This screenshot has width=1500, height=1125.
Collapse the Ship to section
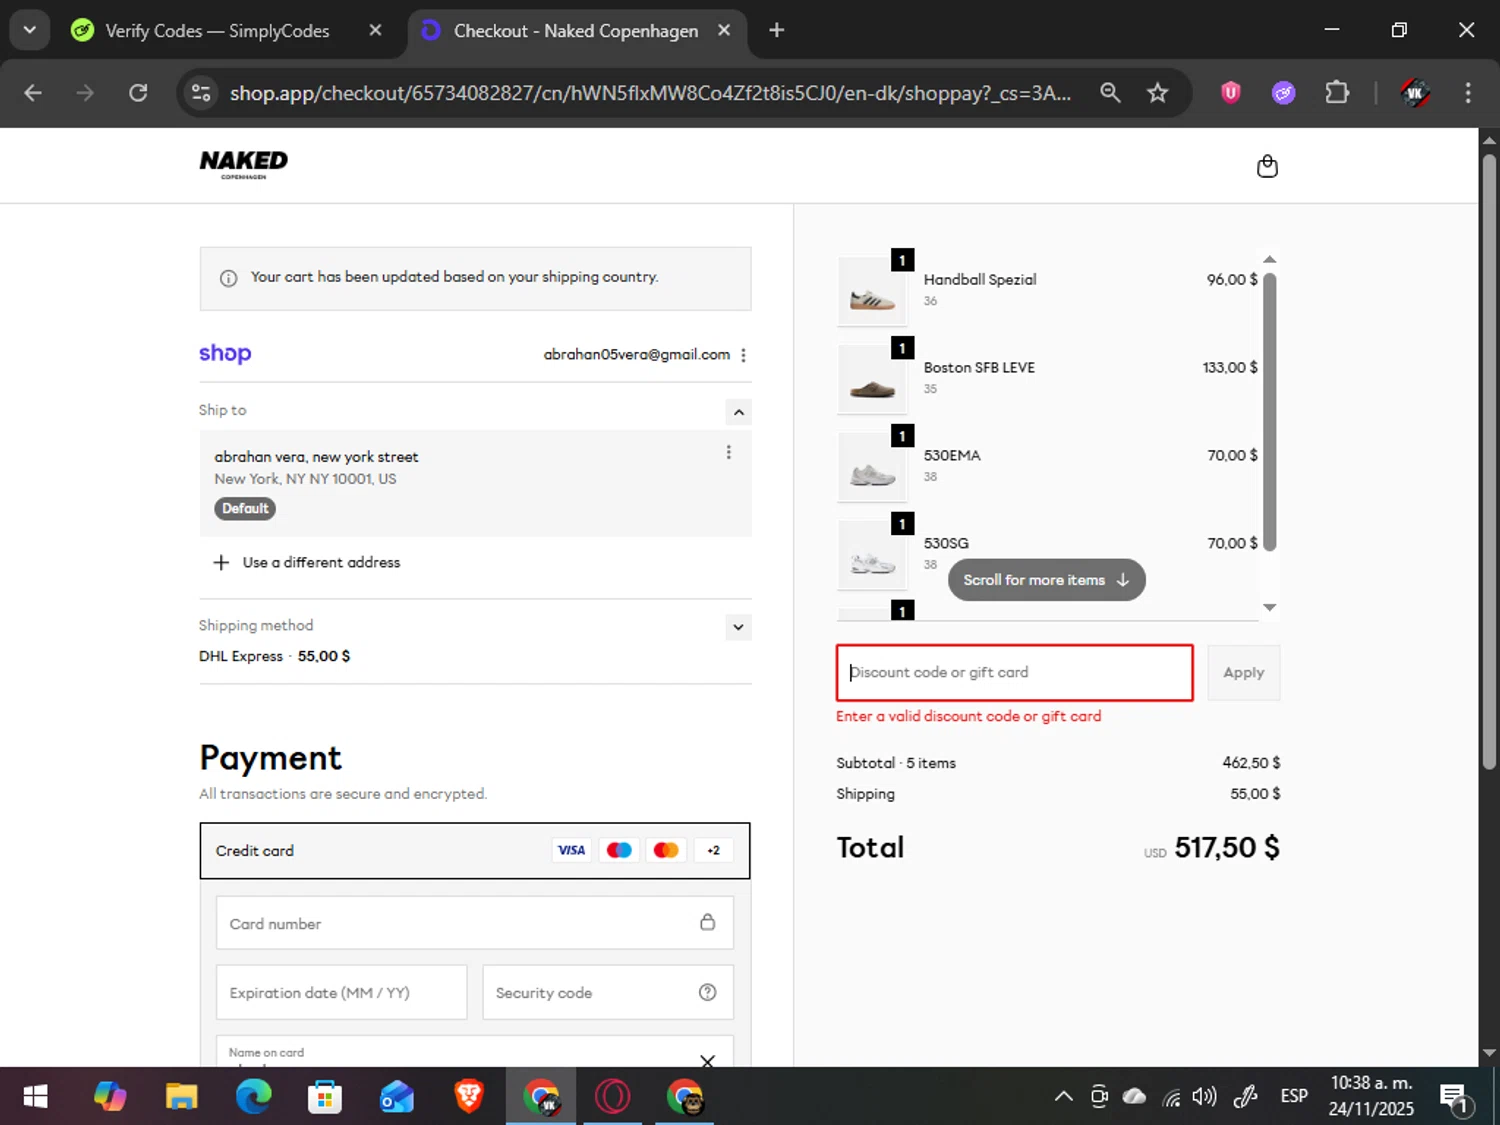tap(738, 412)
